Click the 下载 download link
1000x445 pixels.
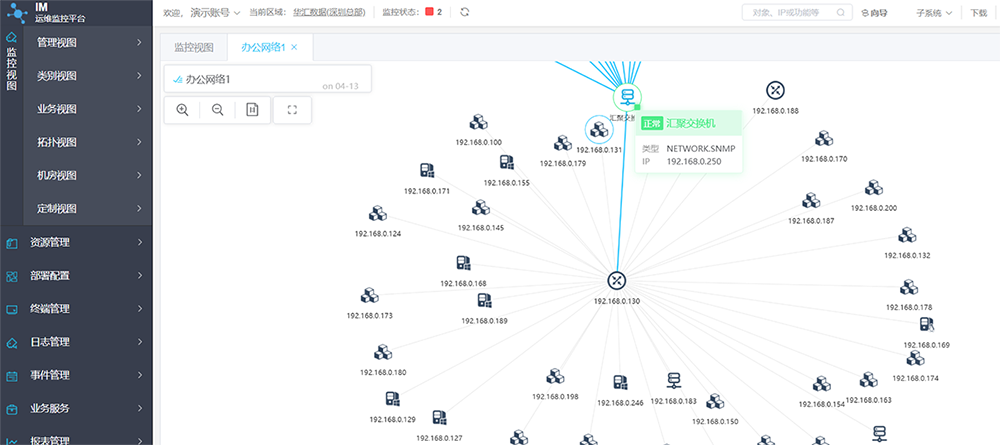pyautogui.click(x=978, y=12)
